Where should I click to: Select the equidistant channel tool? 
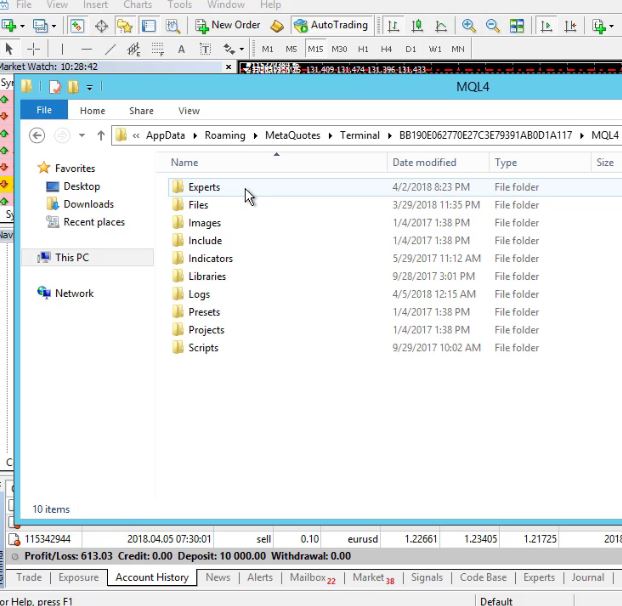tap(134, 49)
